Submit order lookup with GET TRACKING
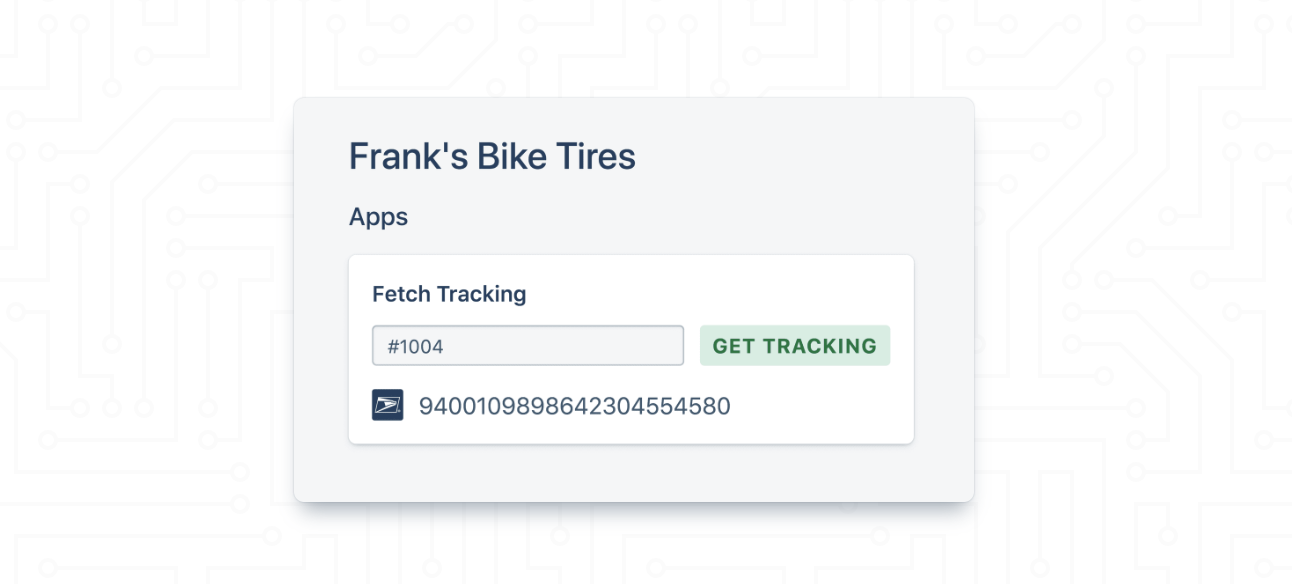1292x584 pixels. coord(794,346)
